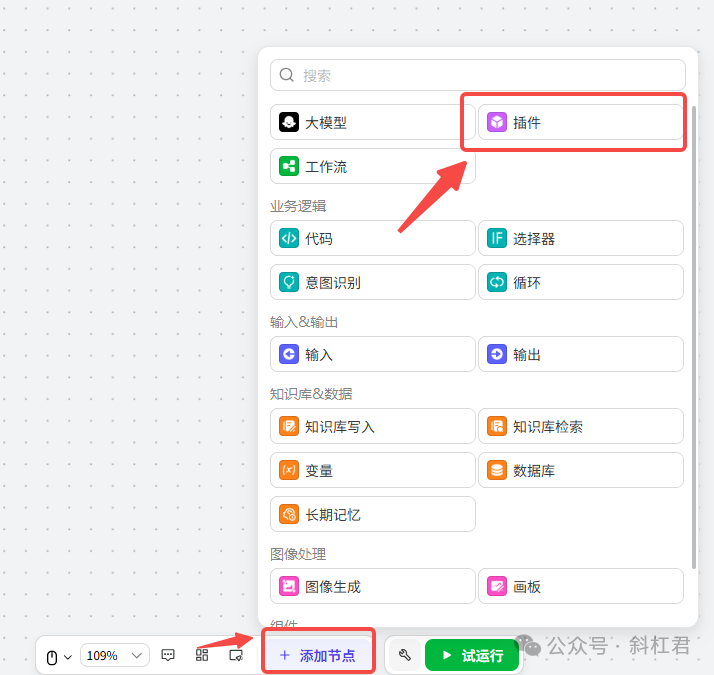Click the 循环 loop icon
The image size is (714, 675).
[497, 282]
